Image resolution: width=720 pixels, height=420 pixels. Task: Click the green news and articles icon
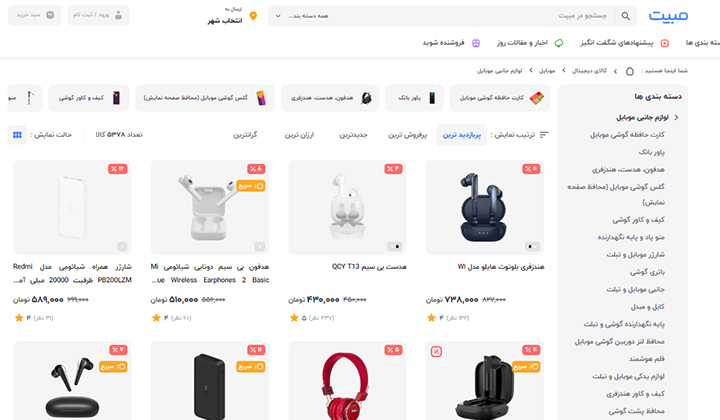559,43
